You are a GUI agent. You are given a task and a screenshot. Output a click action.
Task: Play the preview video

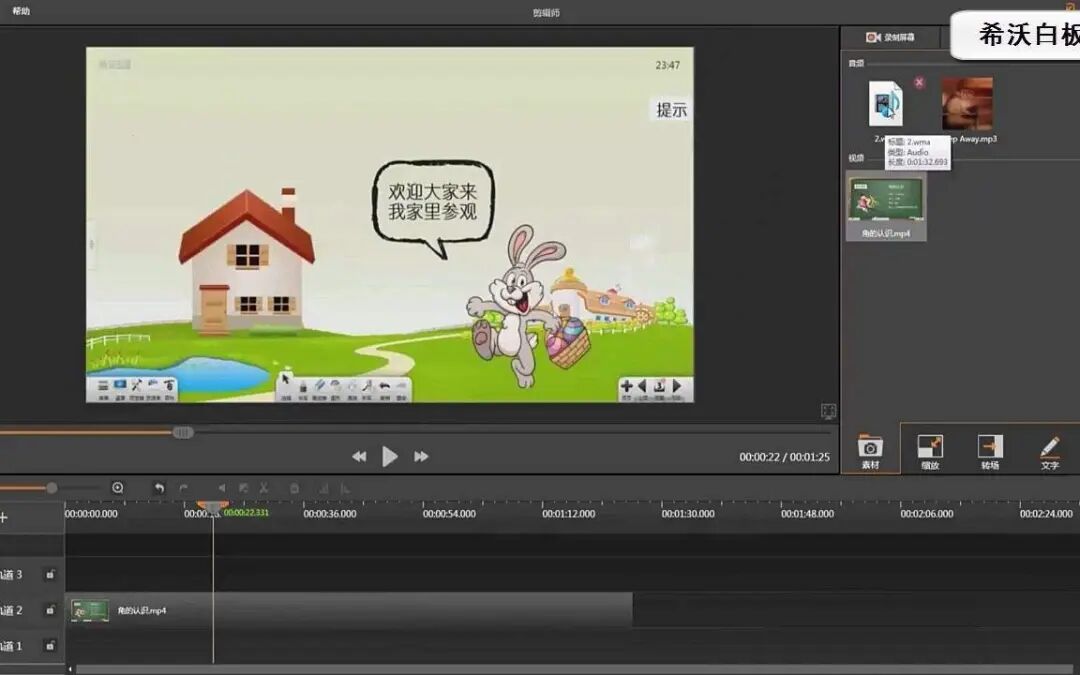390,456
